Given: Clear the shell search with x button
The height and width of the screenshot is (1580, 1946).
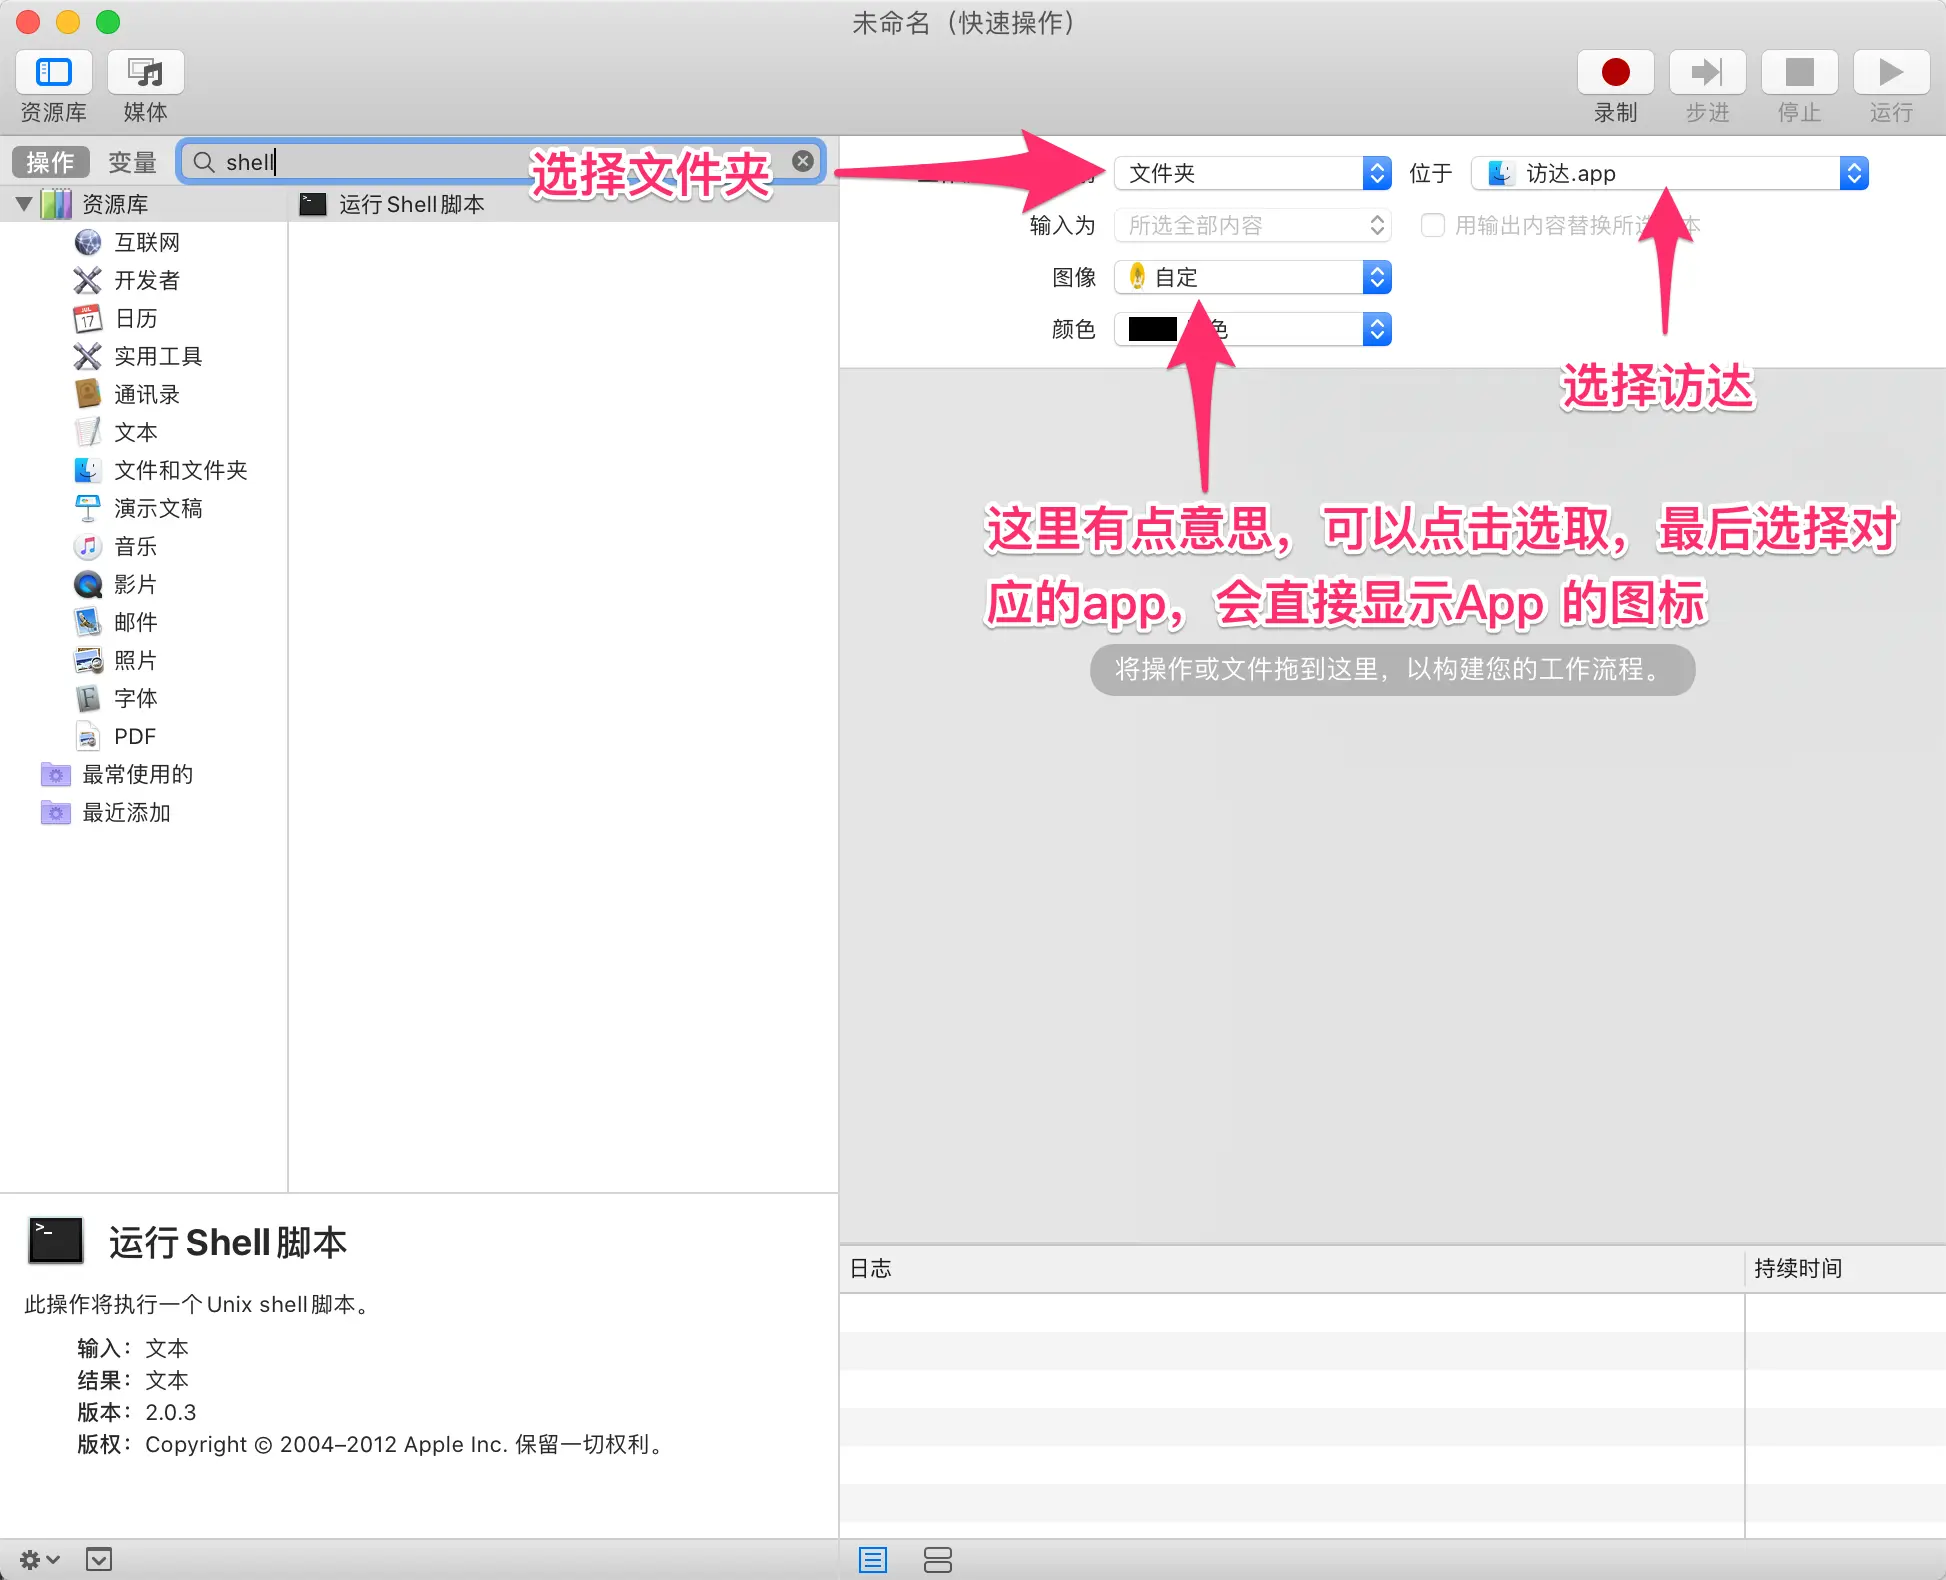Looking at the screenshot, I should click(x=803, y=160).
